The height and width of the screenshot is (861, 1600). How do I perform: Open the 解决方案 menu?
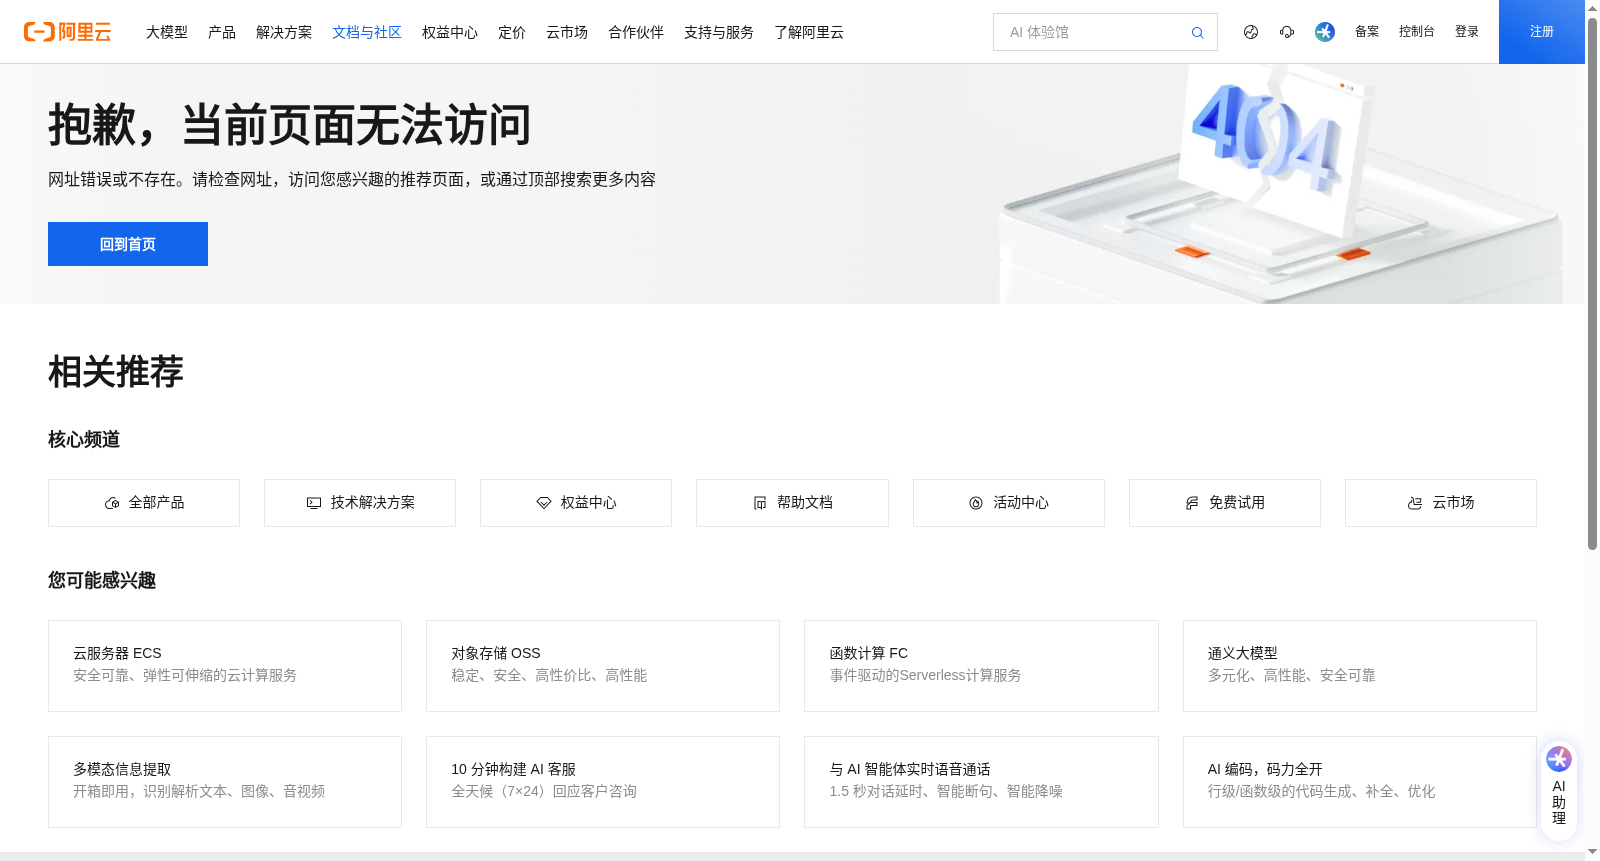[x=284, y=32]
